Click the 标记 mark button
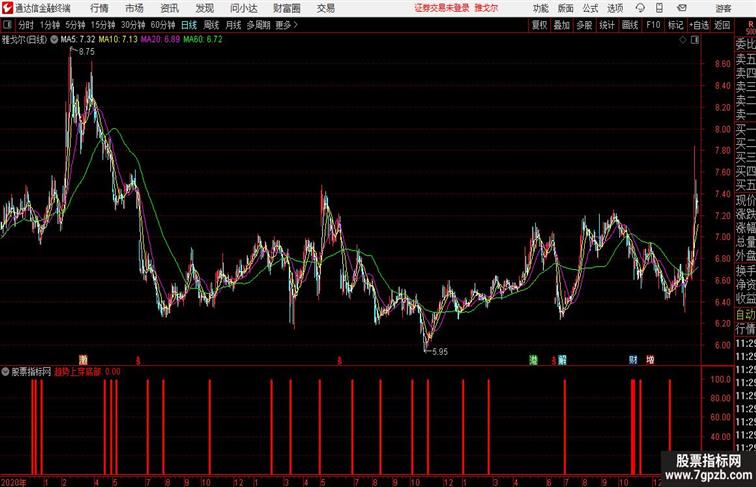 coord(675,25)
